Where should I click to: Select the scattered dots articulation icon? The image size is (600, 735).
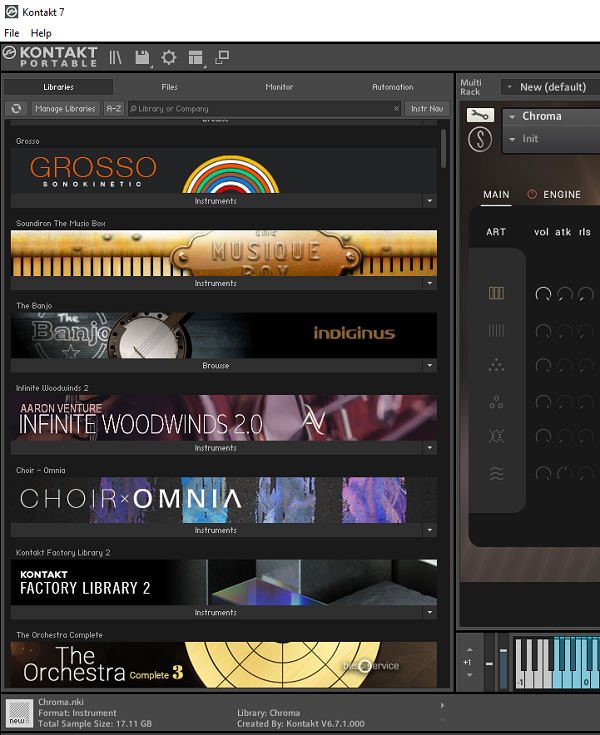[x=496, y=365]
